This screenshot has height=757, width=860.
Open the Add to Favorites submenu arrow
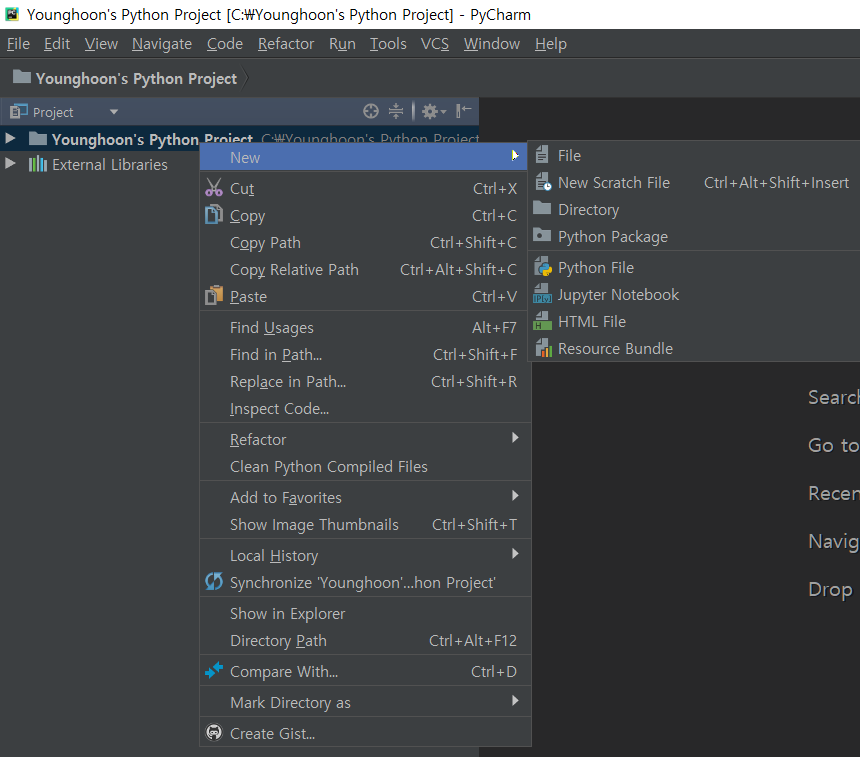(515, 495)
